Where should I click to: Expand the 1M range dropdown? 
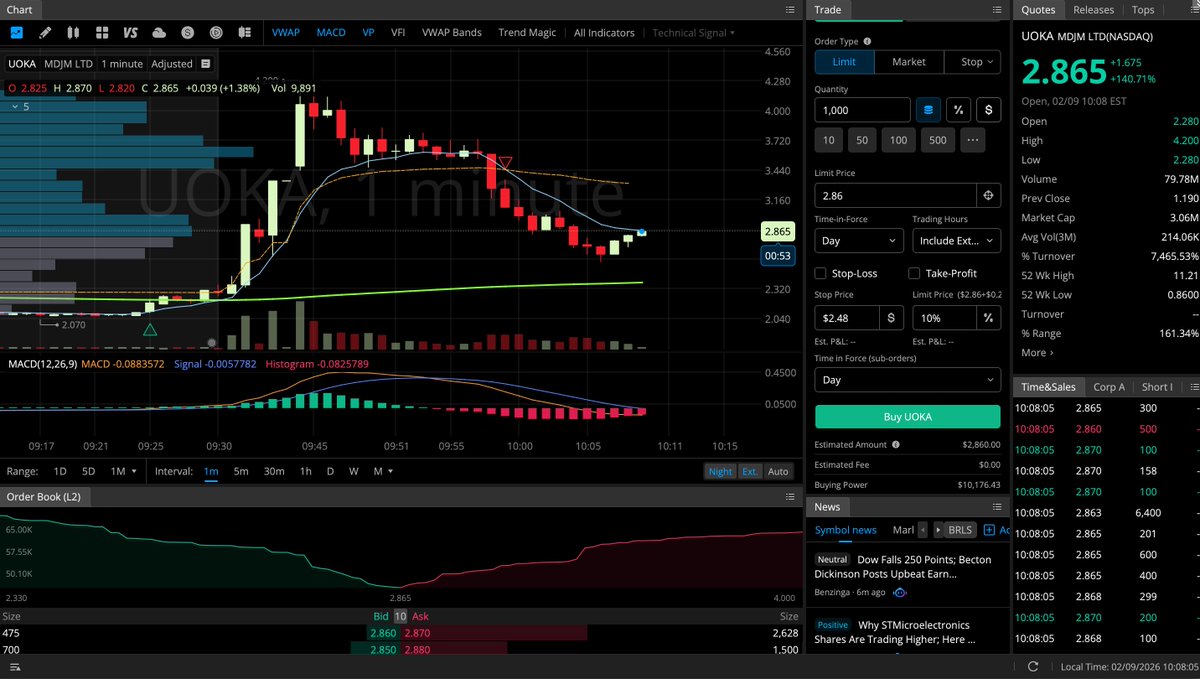[x=124, y=471]
